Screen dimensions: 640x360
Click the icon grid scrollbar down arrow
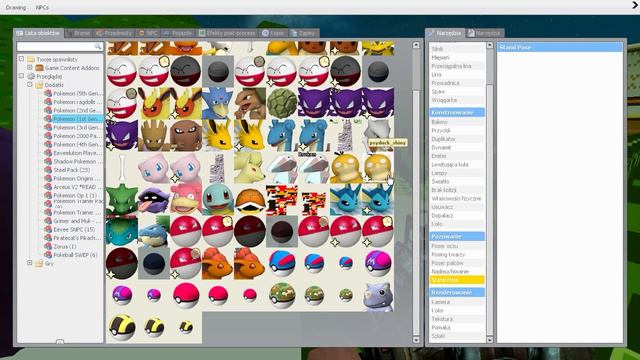point(416,340)
